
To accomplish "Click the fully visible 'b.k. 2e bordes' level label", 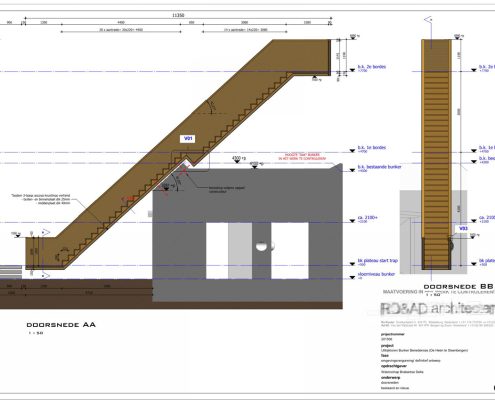I will 372,67.
